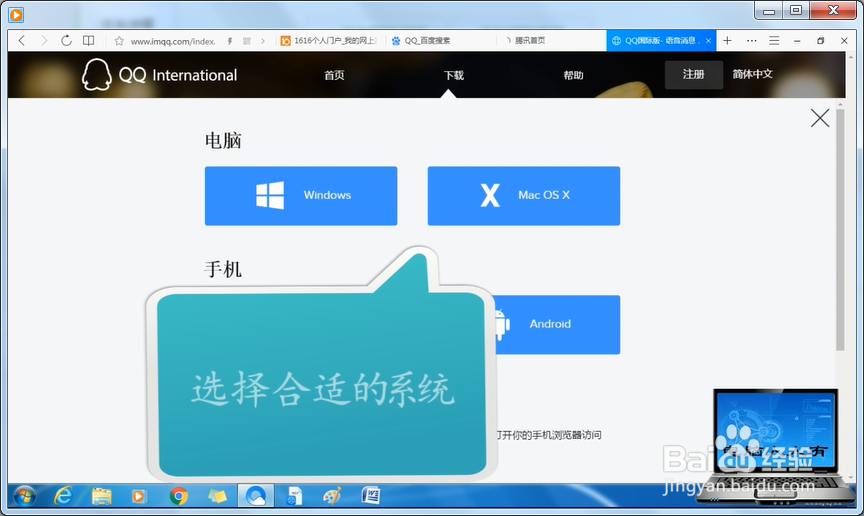Click the lightning bolt icon in address bar
Image resolution: width=864 pixels, height=516 pixels.
click(x=230, y=41)
